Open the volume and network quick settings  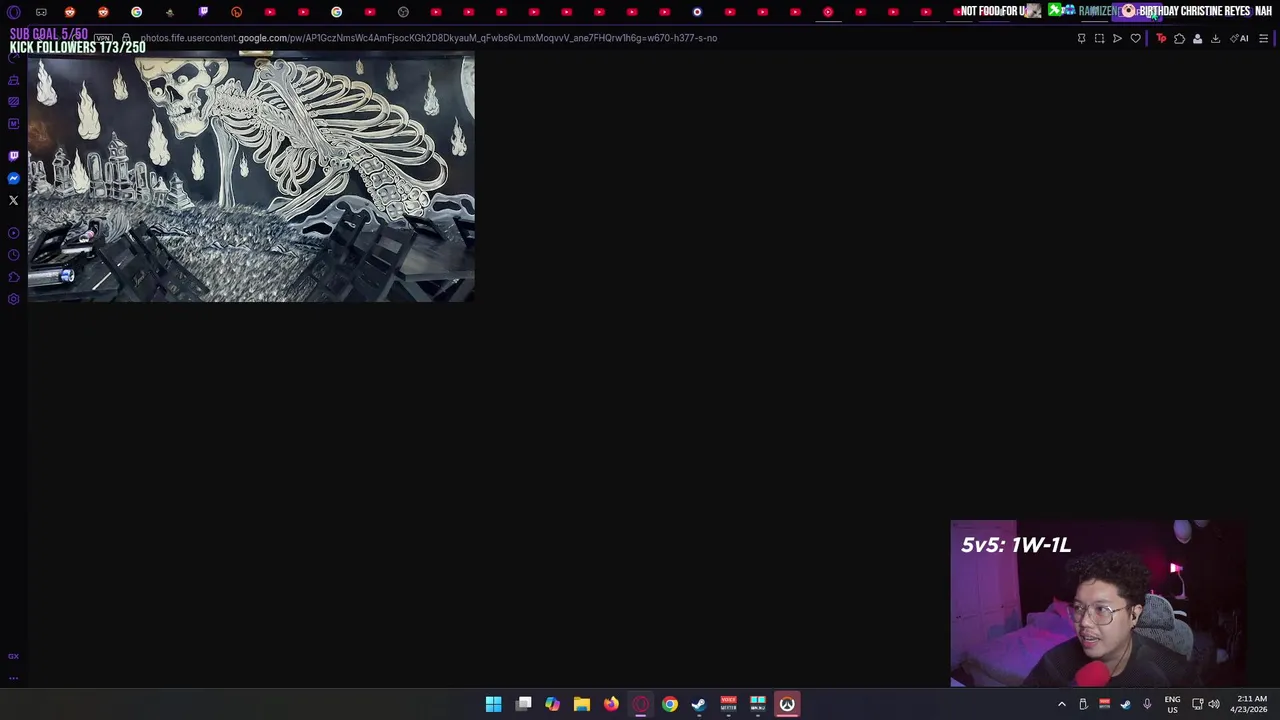[1205, 704]
